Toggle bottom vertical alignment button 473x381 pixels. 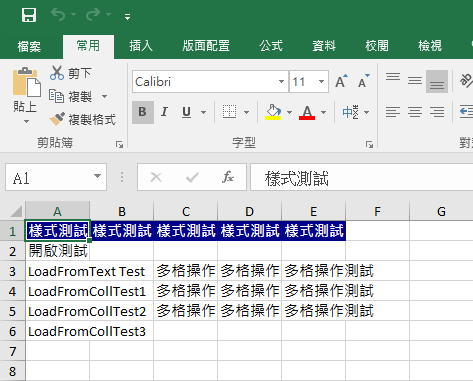click(437, 81)
